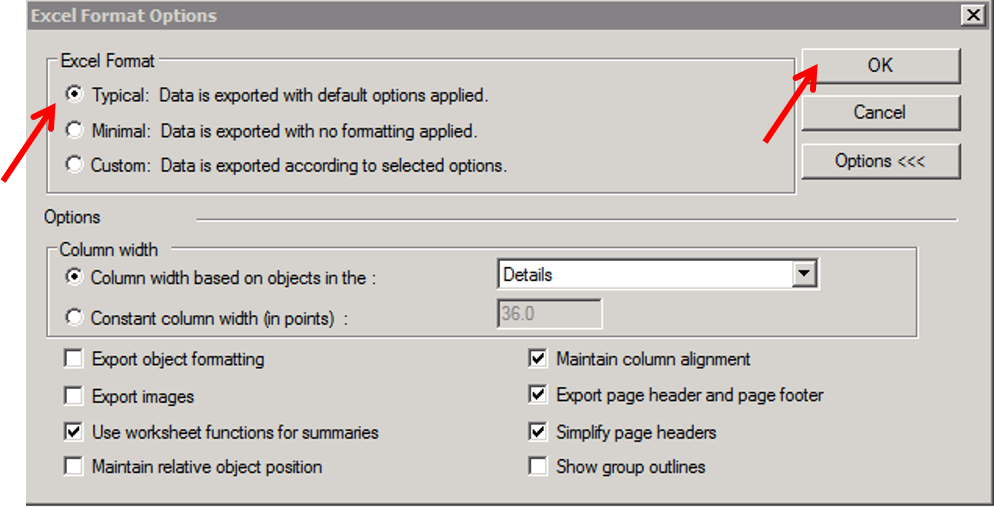Enable Maintain relative object position
Viewport: 994px width, 509px height.
[x=73, y=467]
